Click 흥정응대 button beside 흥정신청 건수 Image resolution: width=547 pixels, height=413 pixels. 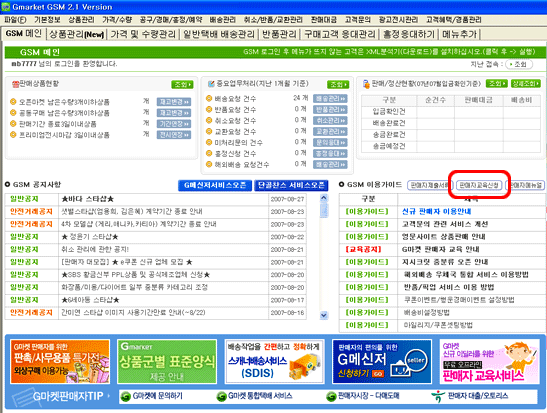point(330,153)
